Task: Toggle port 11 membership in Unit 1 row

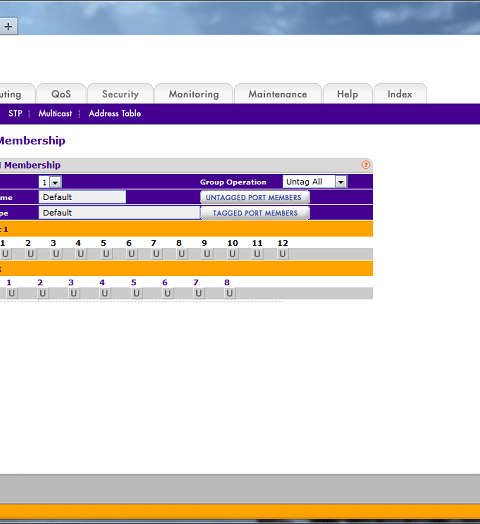Action: [x=257, y=254]
